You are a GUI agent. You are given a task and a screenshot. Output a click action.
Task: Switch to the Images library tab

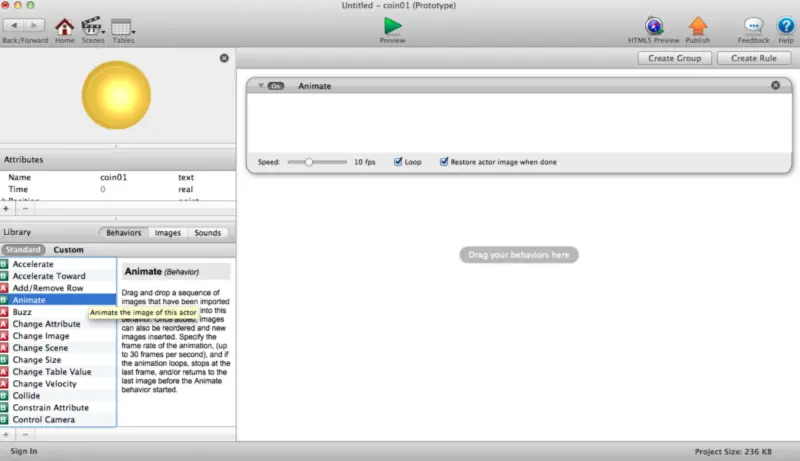tap(167, 233)
